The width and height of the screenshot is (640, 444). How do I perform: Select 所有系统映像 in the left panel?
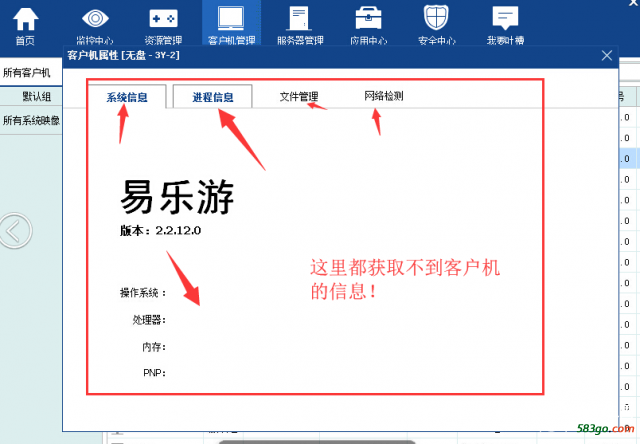tap(31, 120)
